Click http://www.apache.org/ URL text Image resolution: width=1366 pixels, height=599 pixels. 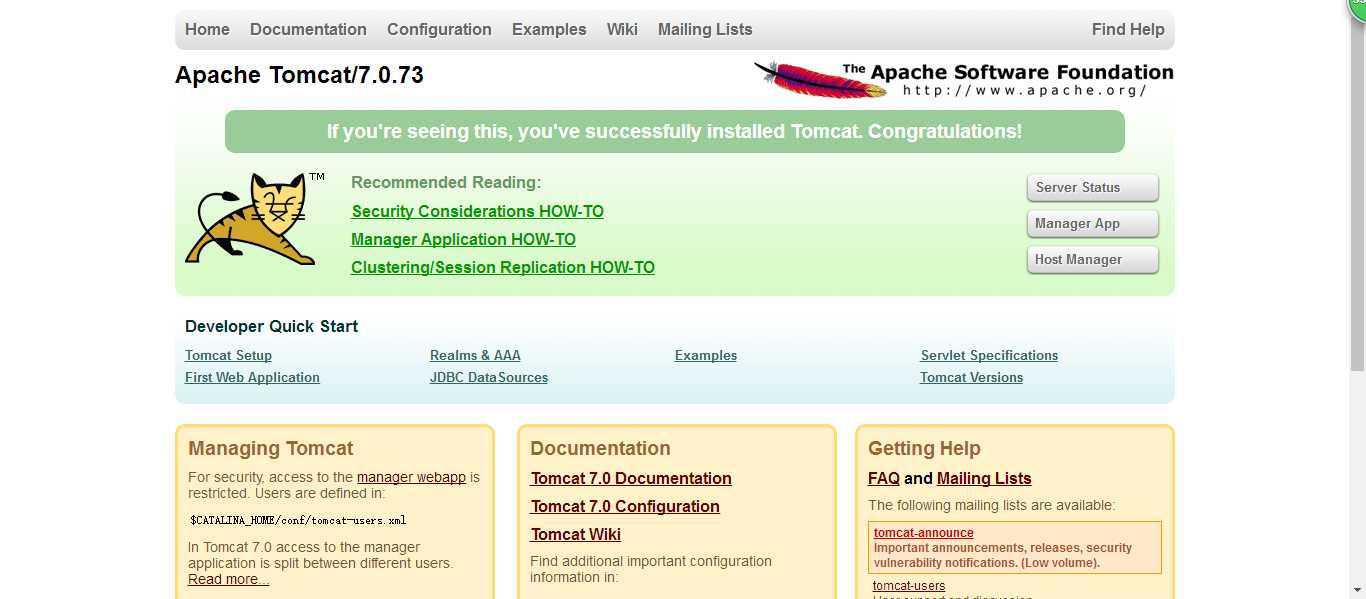click(x=1024, y=90)
